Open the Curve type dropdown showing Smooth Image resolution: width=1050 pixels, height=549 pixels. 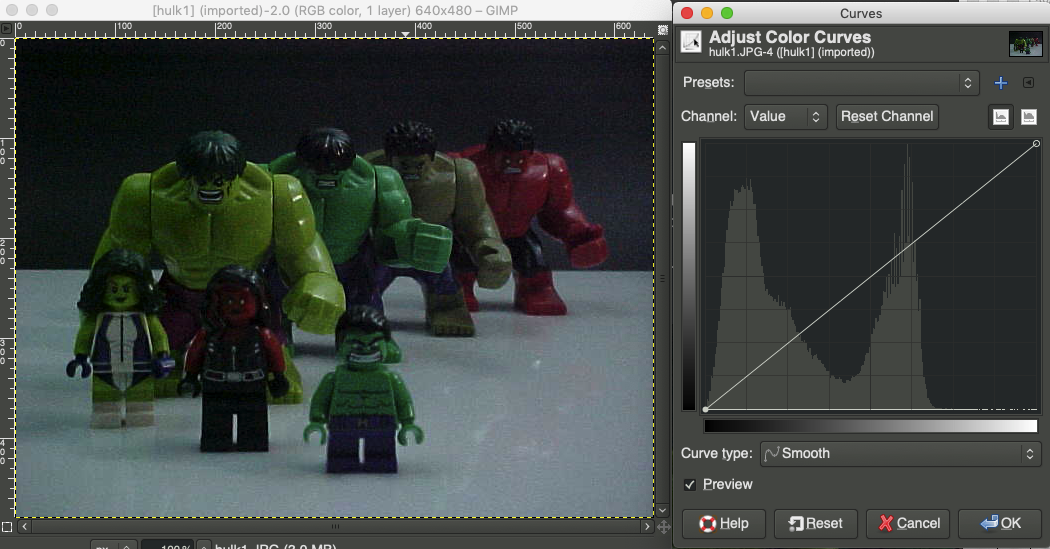click(x=901, y=454)
